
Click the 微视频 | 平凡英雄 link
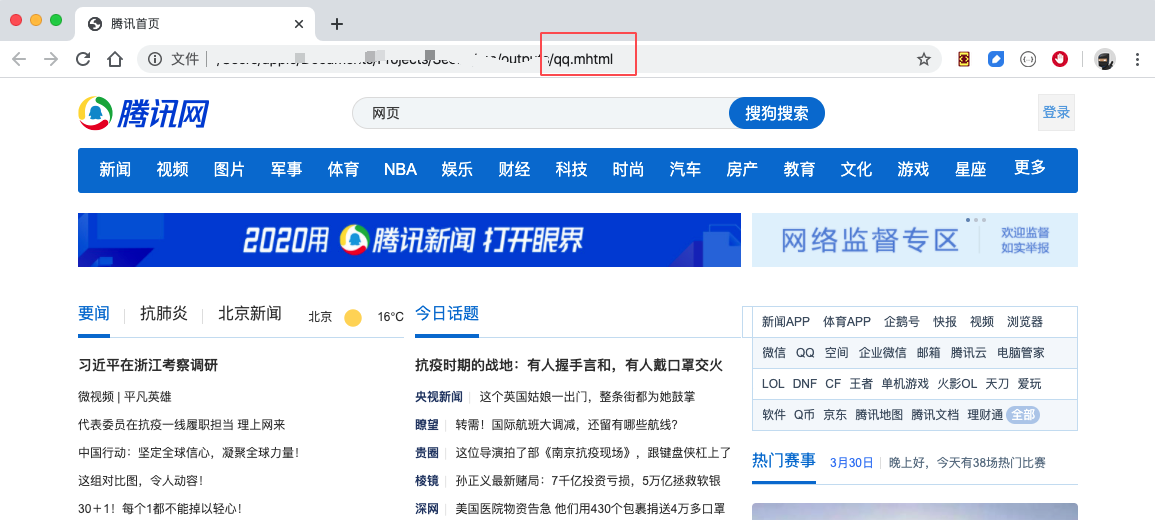tap(124, 397)
